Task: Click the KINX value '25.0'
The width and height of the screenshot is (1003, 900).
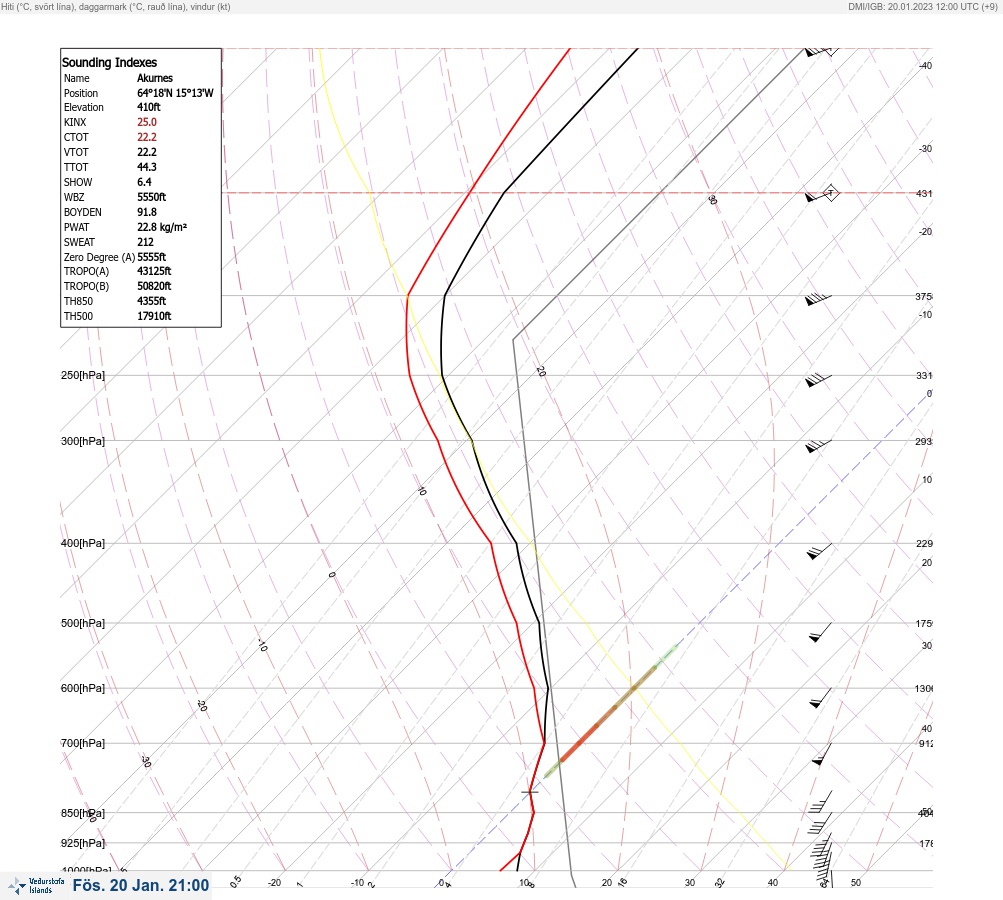Action: click(x=146, y=122)
